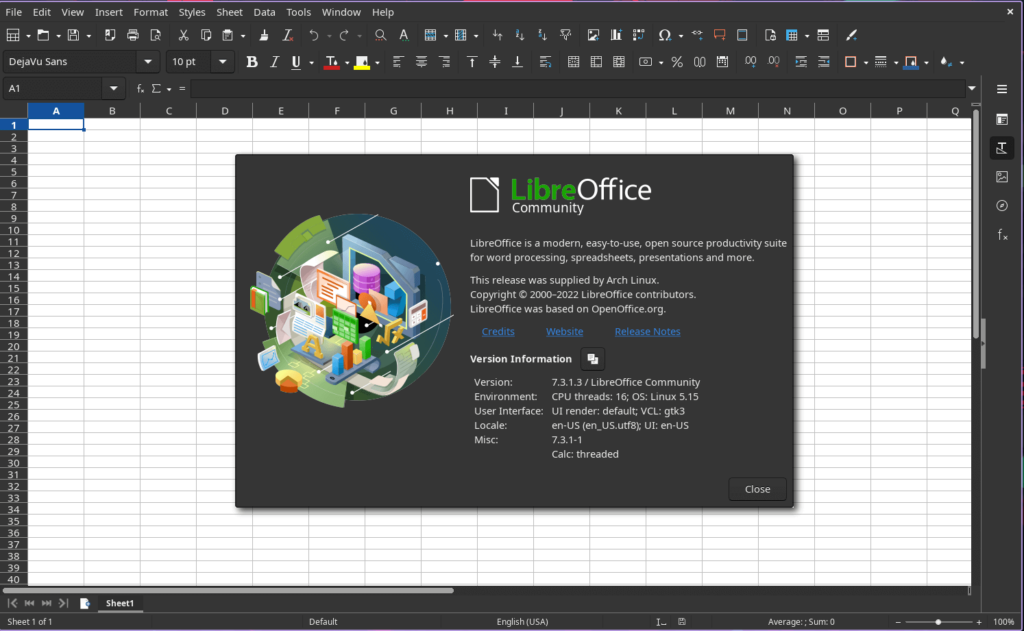The width and height of the screenshot is (1024, 631).
Task: Insert a hyperlink icon
Action: pyautogui.click(x=697, y=35)
